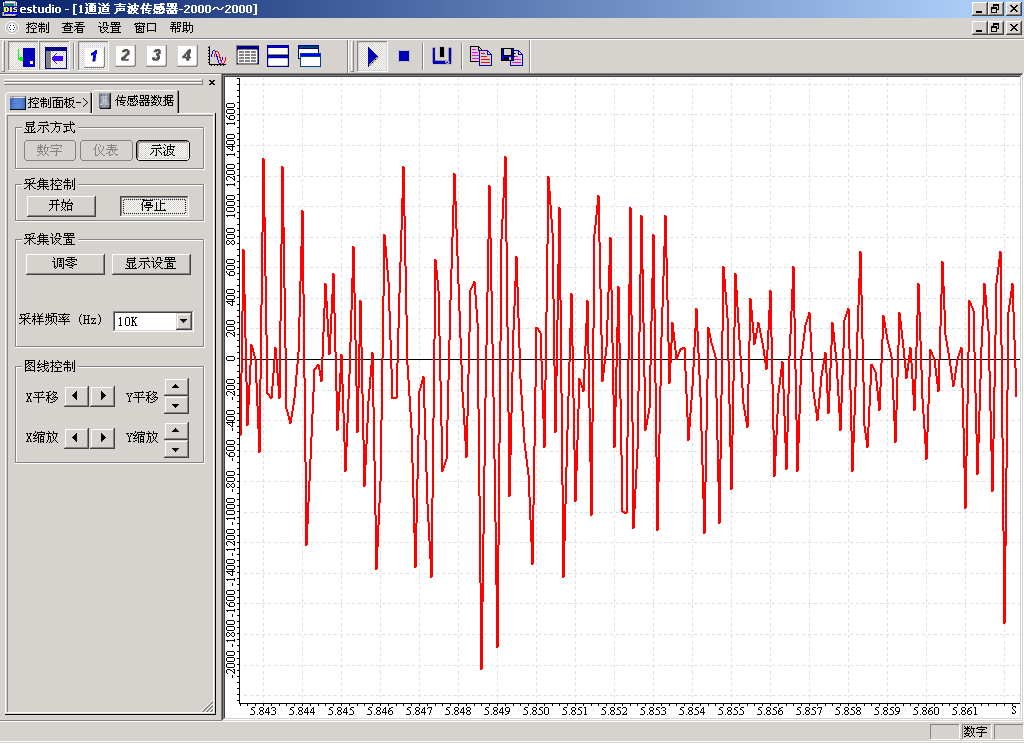This screenshot has height=743, width=1024.
Task: Click the copy data toolbar icon
Action: (481, 56)
